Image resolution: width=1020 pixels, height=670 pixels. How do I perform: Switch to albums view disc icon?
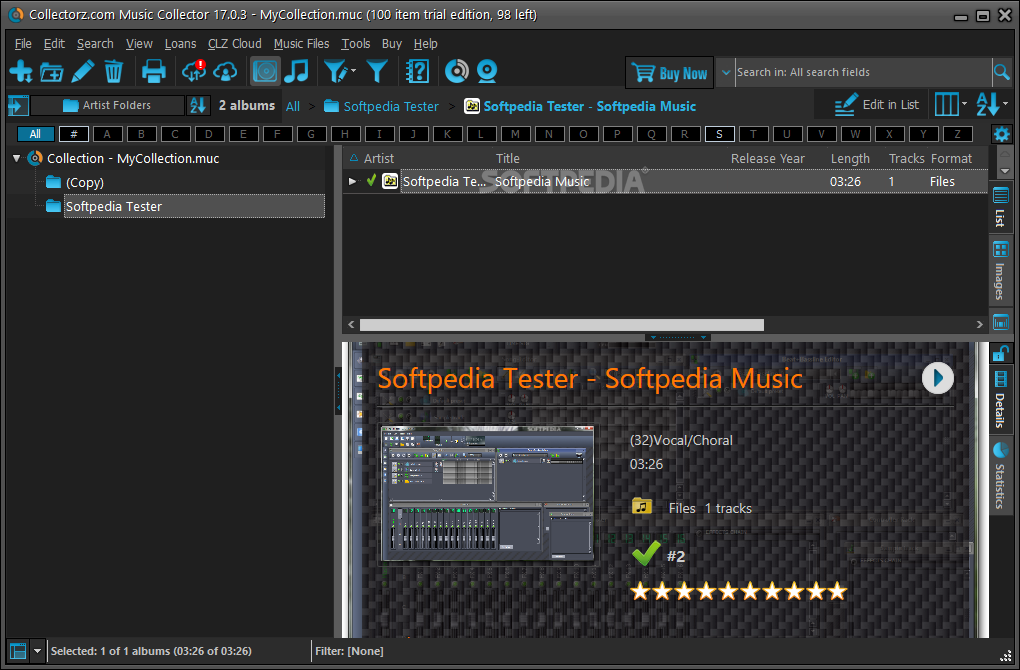265,71
